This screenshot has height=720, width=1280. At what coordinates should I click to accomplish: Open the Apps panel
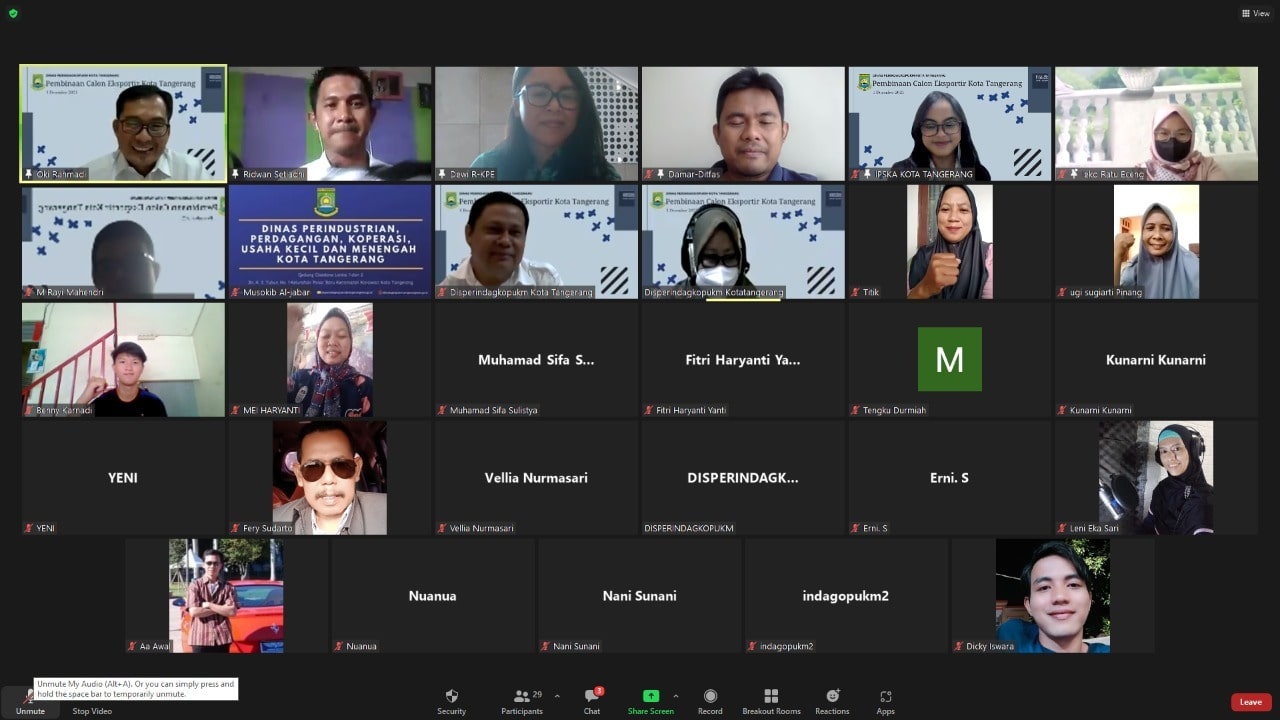point(885,697)
